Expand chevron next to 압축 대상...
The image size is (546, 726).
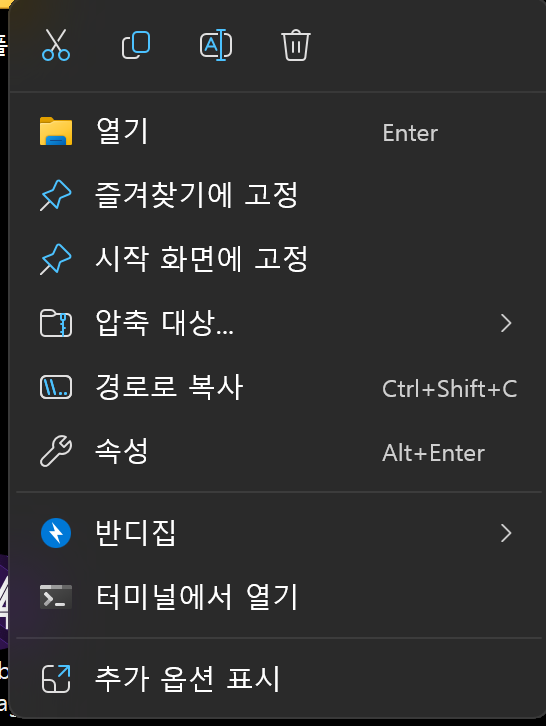(506, 323)
